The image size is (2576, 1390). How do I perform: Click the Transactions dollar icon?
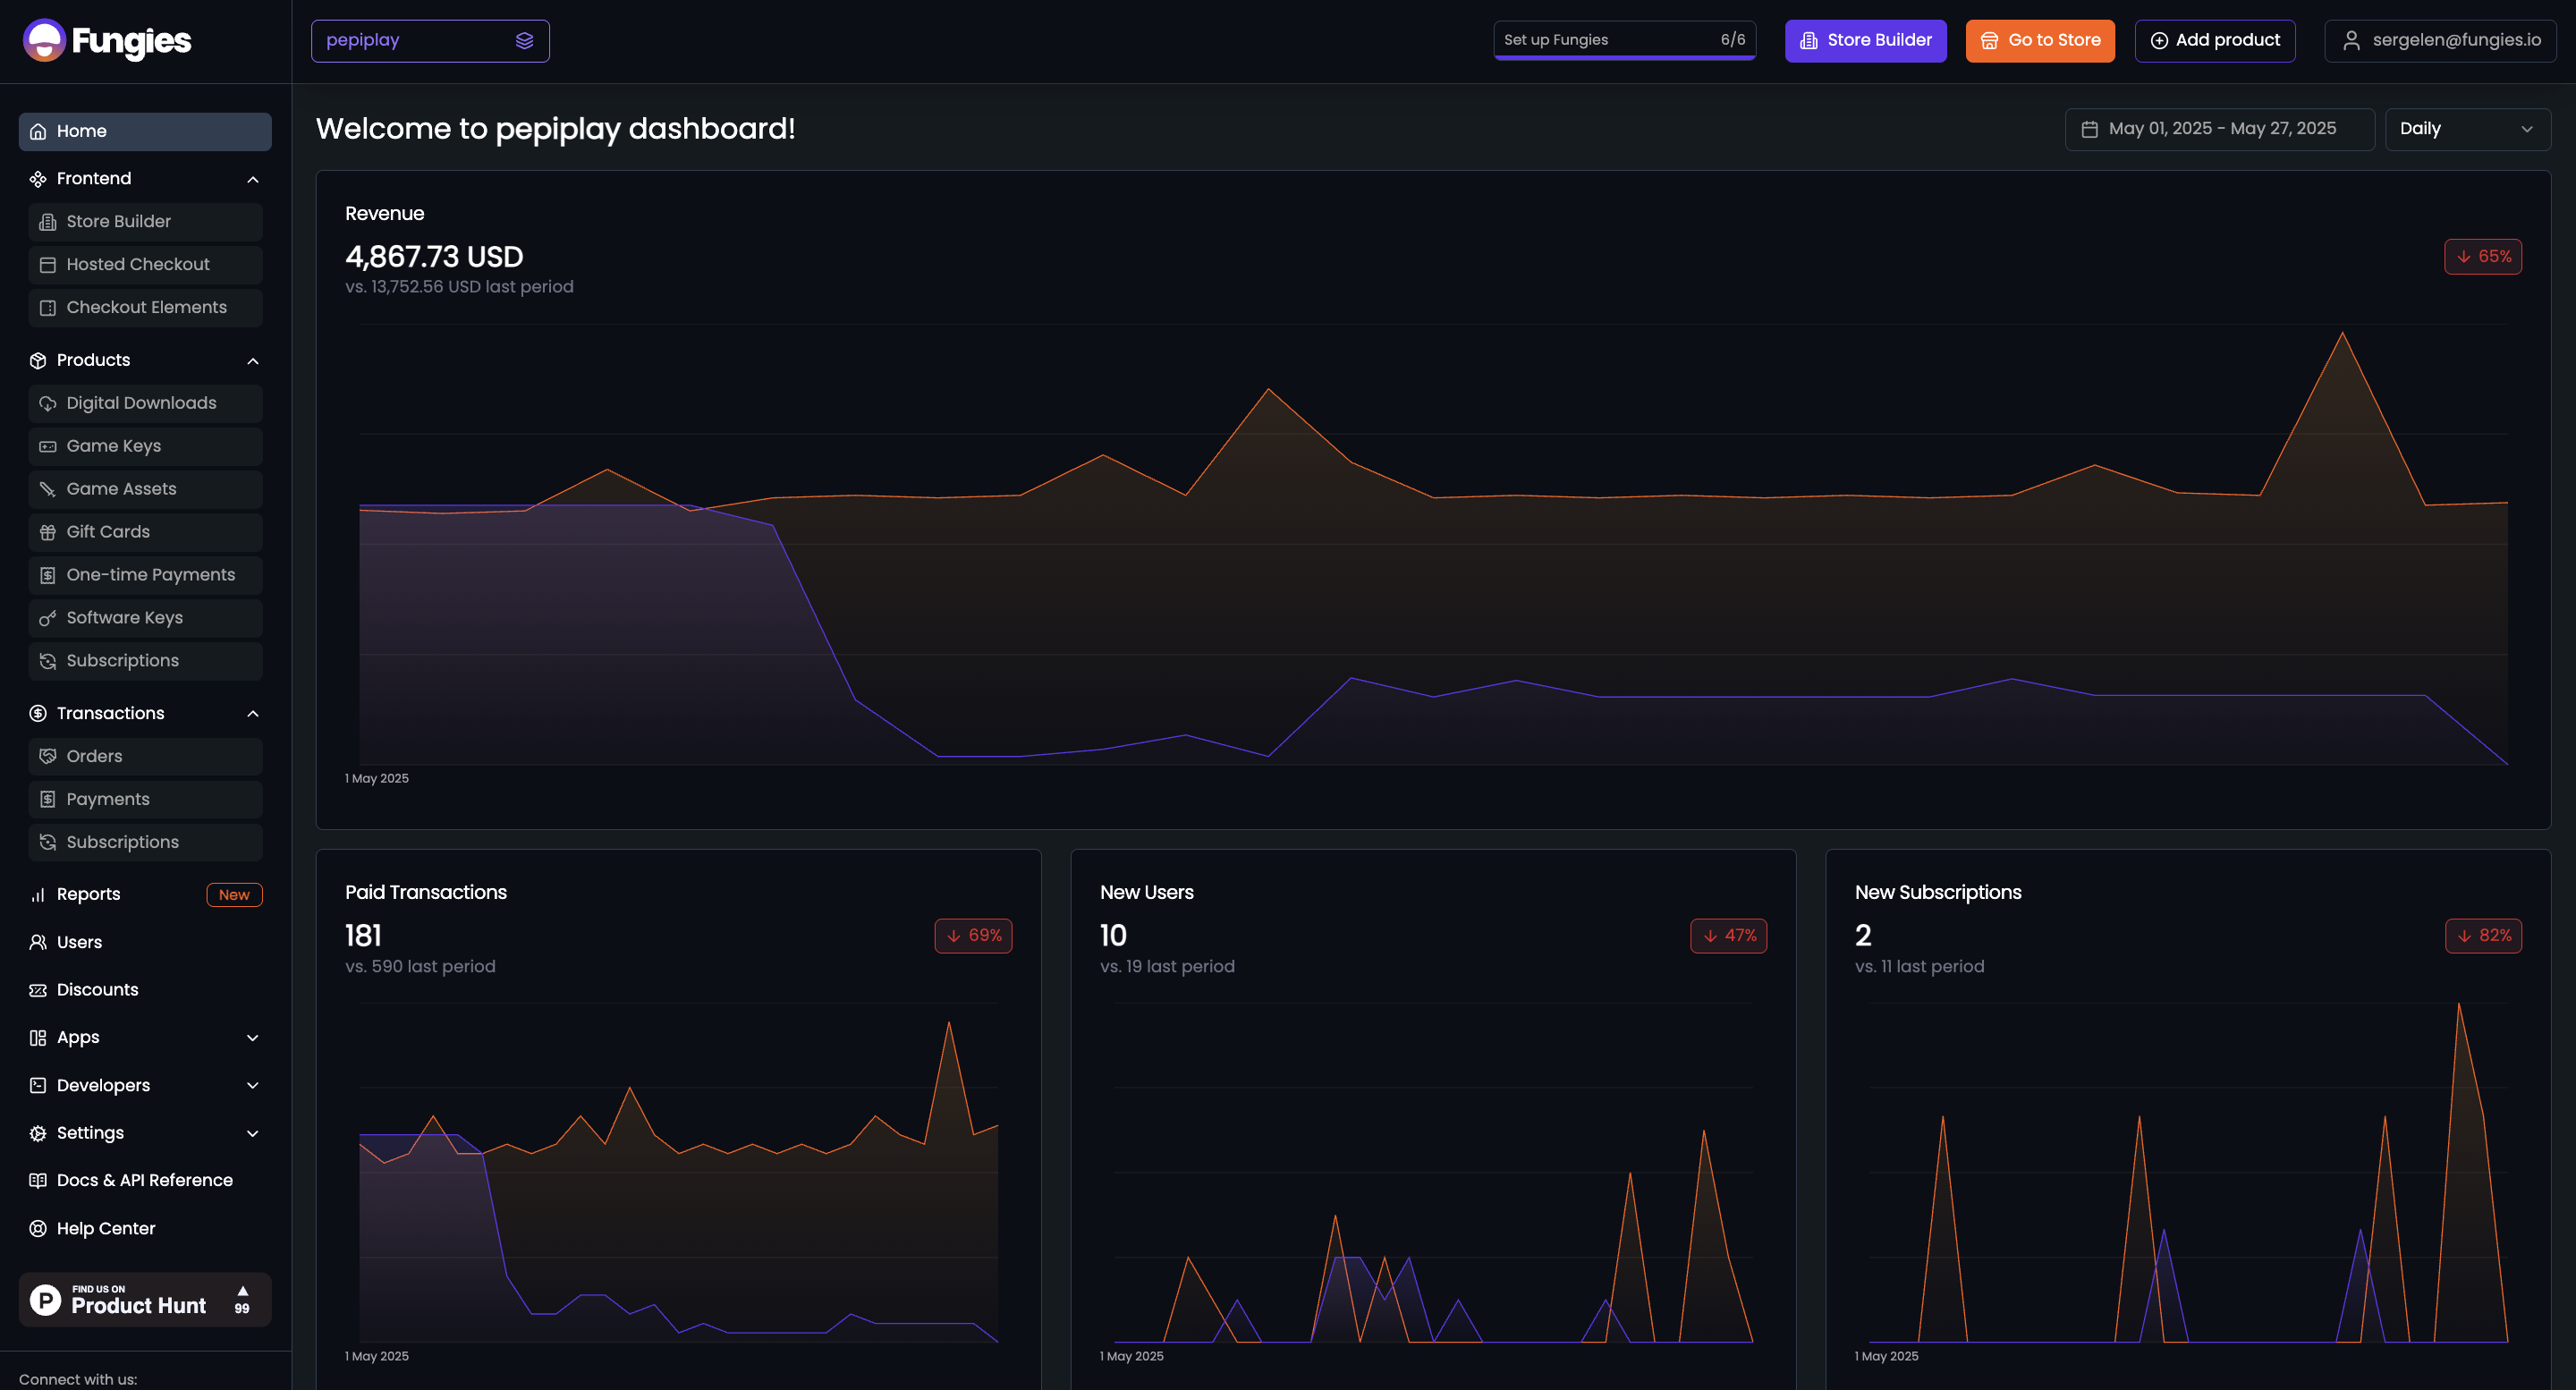(38, 714)
